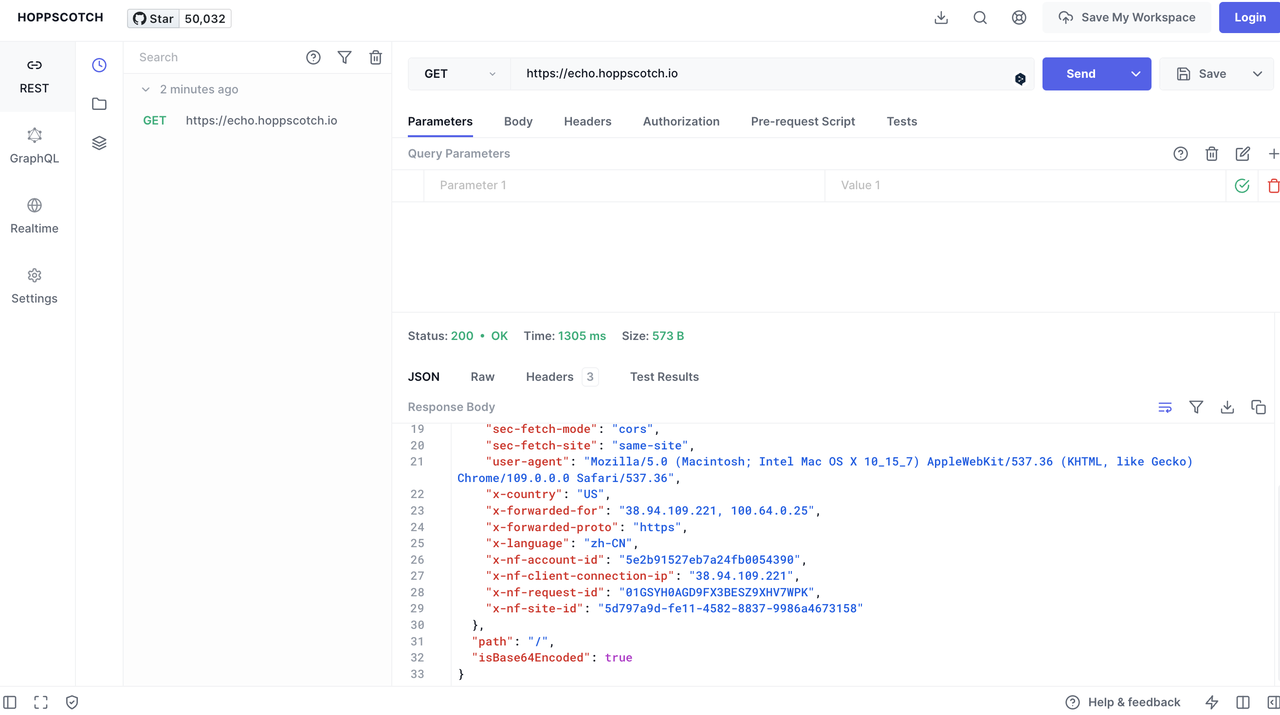Switch to the GraphQL section

coord(34,147)
